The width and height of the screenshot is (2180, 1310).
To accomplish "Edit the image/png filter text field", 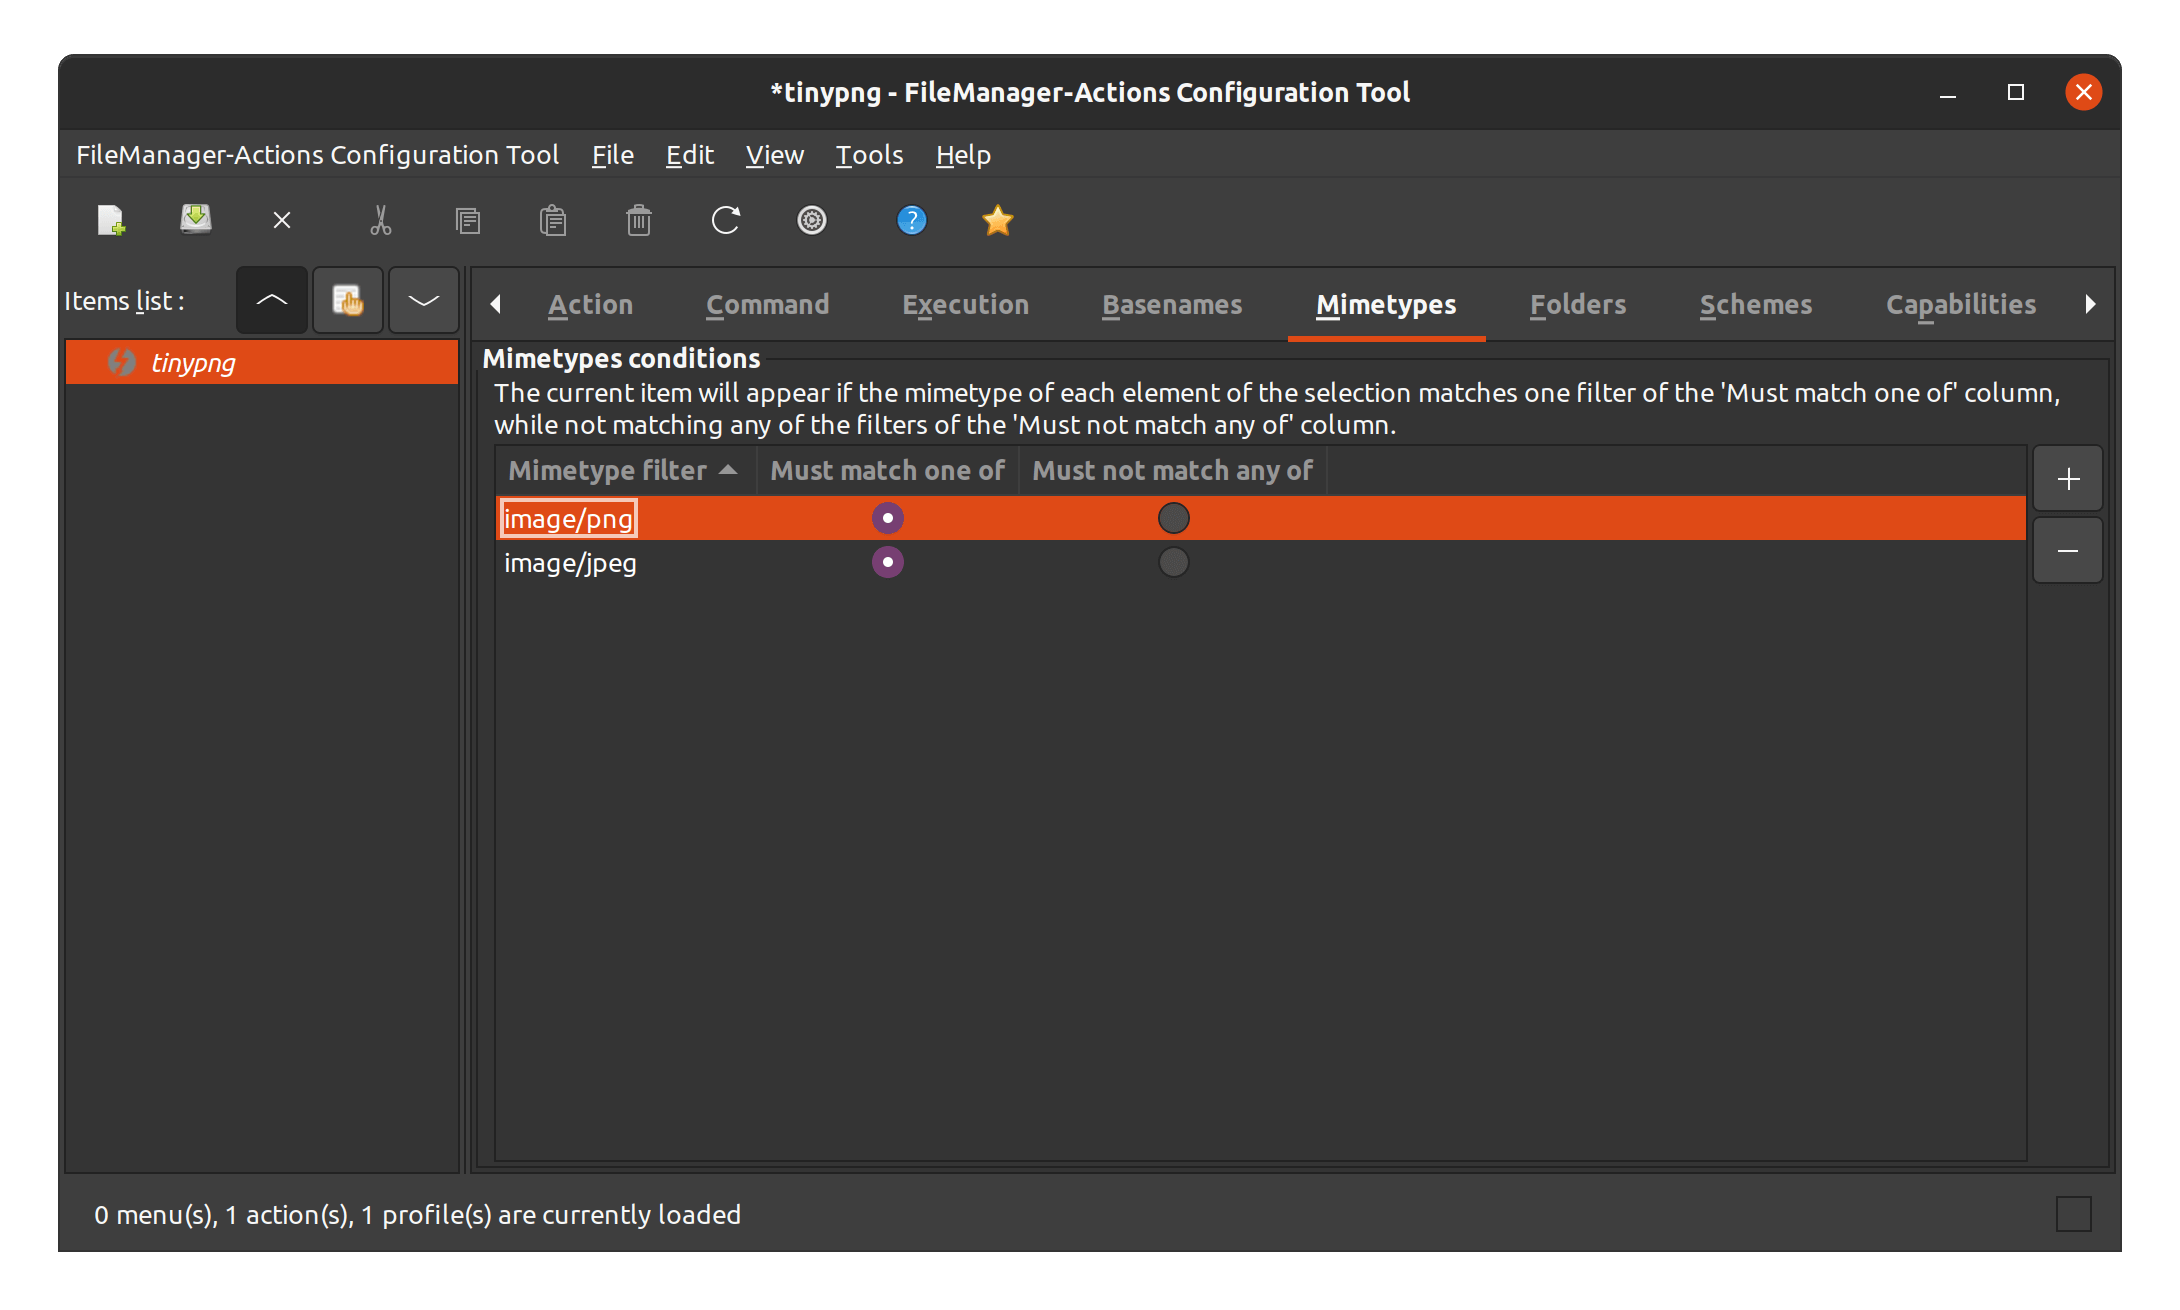I will pos(568,518).
